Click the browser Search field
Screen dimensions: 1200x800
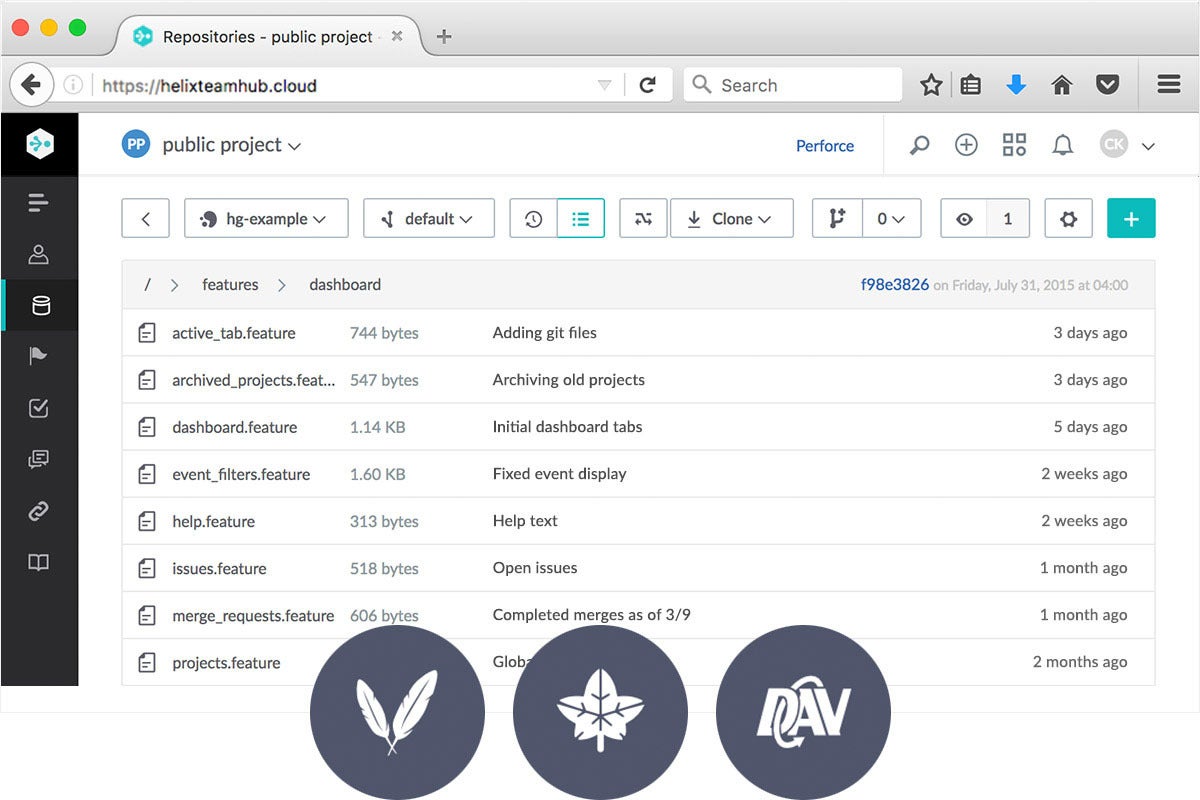tap(793, 85)
